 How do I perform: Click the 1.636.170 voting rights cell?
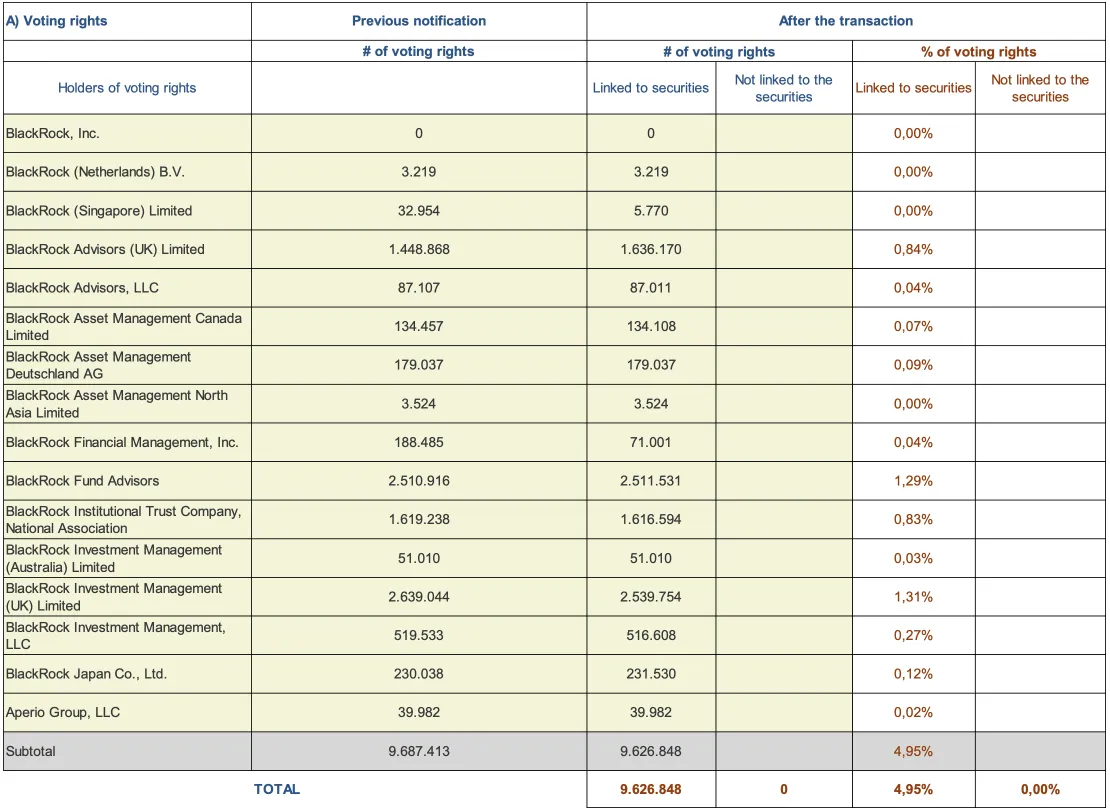click(x=651, y=249)
